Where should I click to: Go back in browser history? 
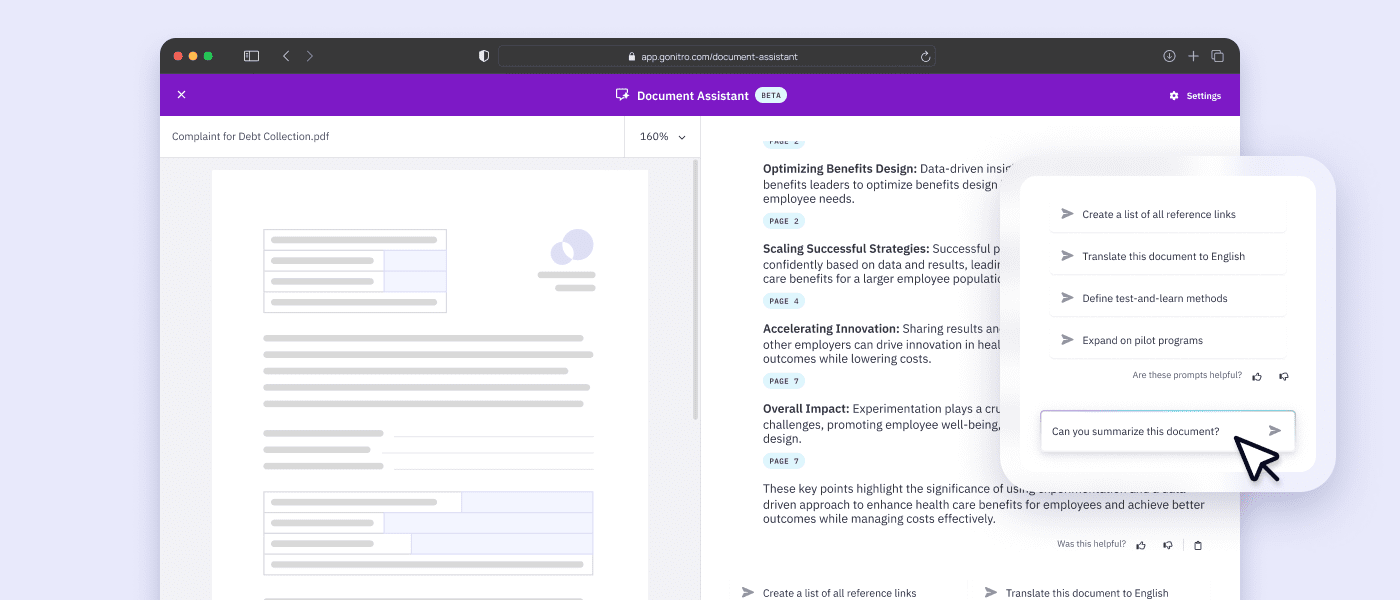point(286,57)
